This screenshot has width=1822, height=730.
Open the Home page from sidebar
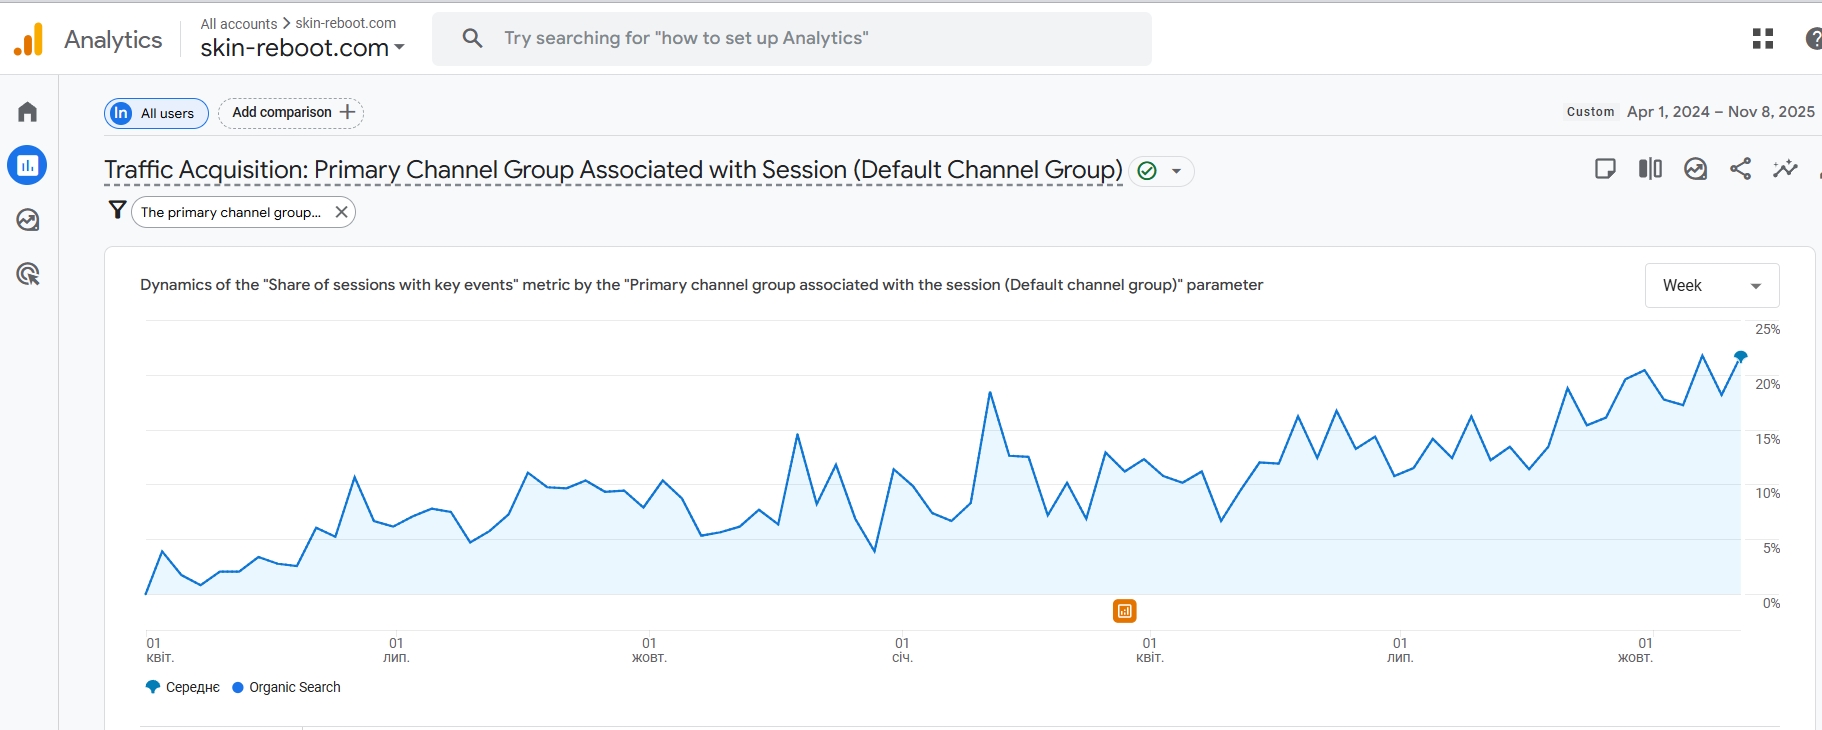click(28, 112)
